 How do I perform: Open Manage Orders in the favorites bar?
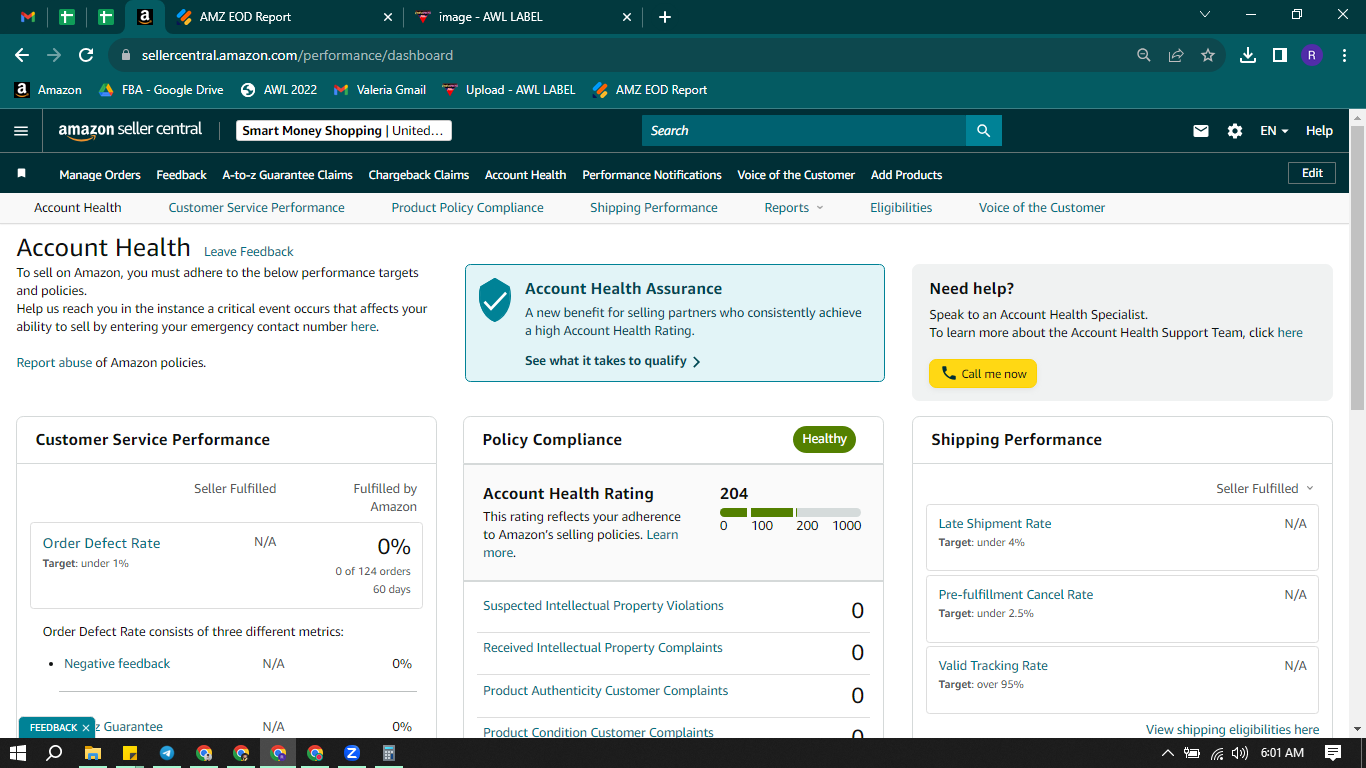[x=100, y=175]
